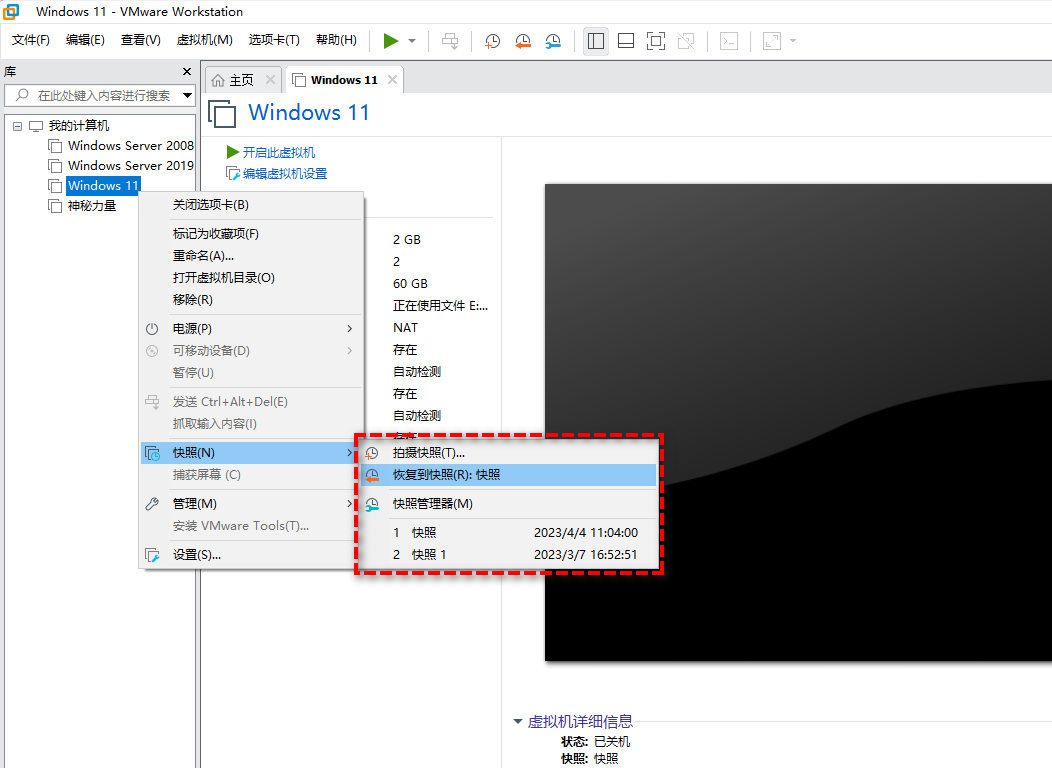Open the 编辑(E) menu

(x=85, y=40)
